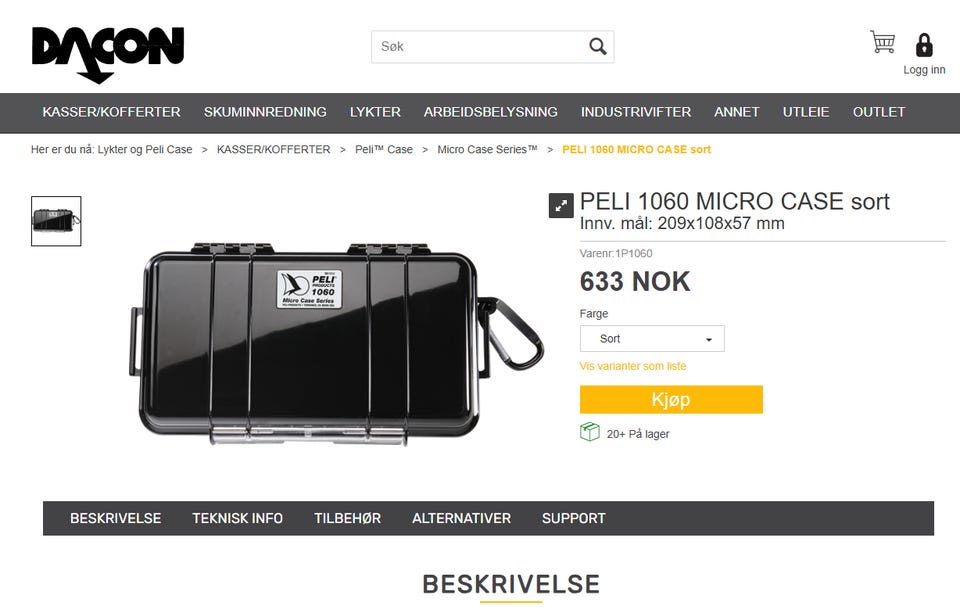The width and height of the screenshot is (960, 613).
Task: Click Vis varianter som liste link
Action: 633,366
